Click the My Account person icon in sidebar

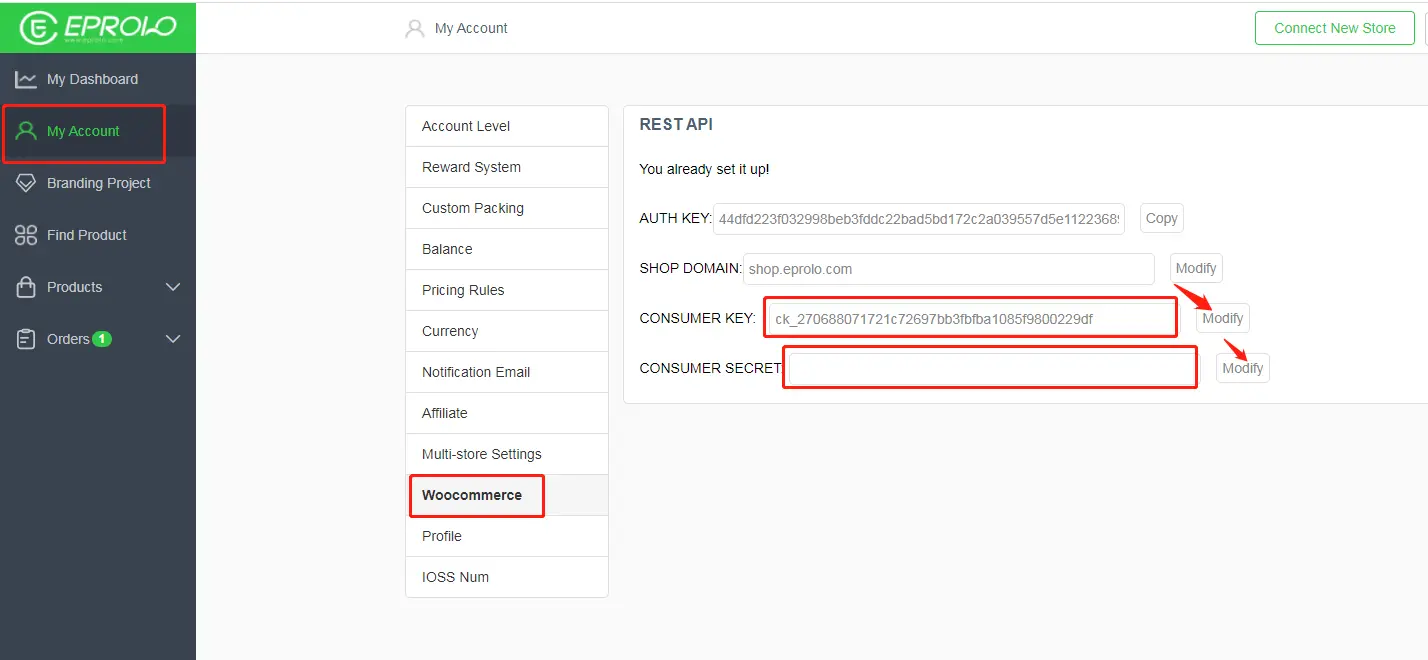click(26, 131)
